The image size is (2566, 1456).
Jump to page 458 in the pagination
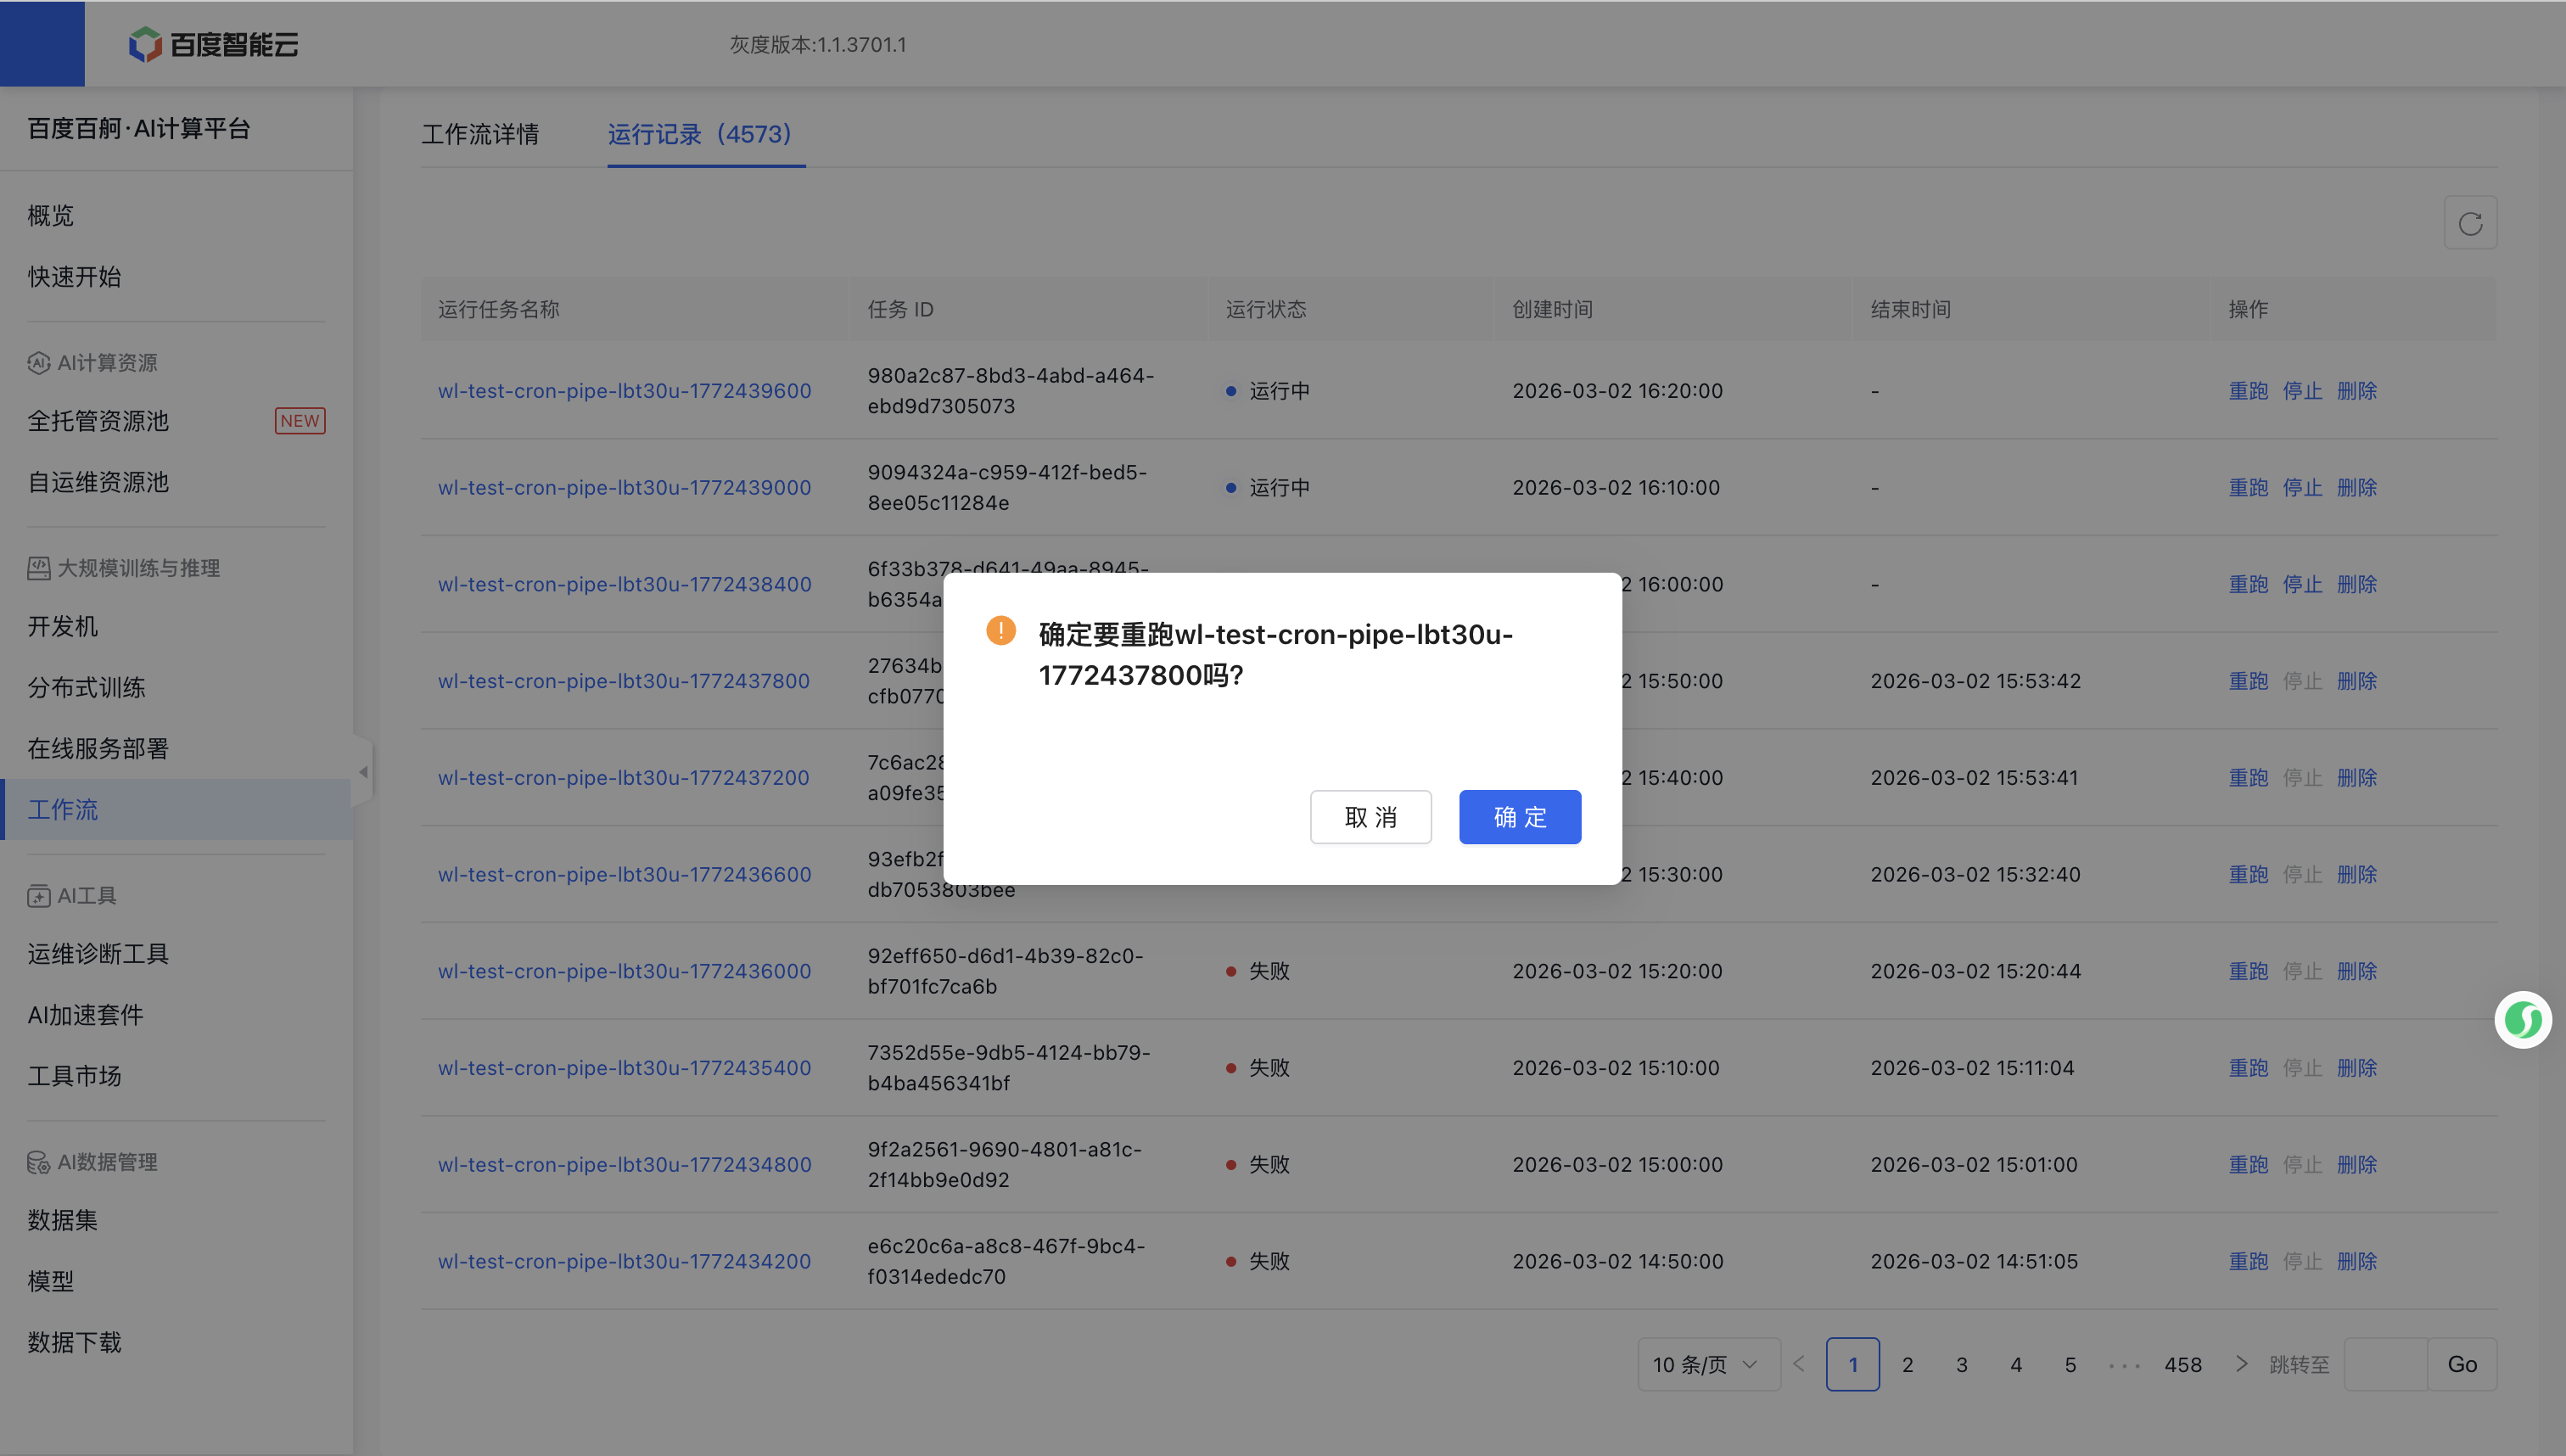[2182, 1364]
